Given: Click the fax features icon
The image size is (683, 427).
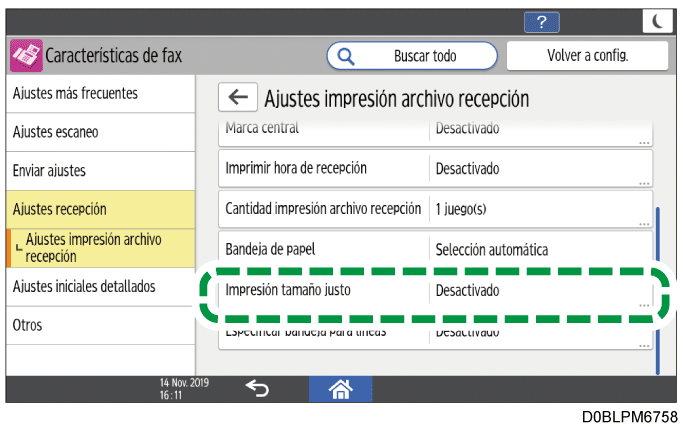Looking at the screenshot, I should tap(26, 56).
